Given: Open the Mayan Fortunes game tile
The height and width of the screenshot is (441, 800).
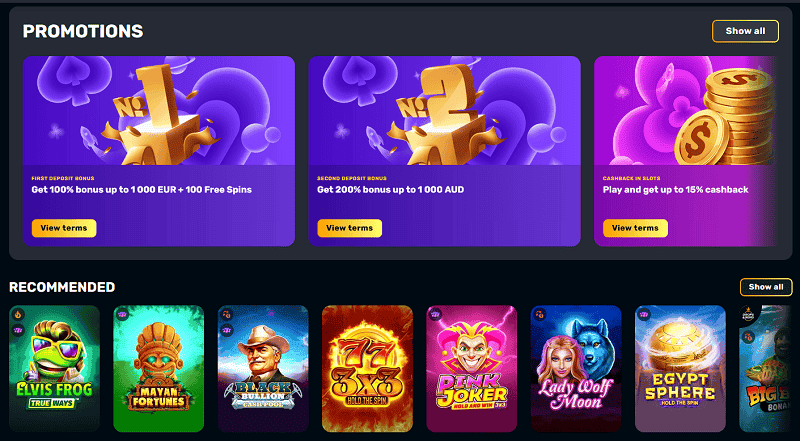Looking at the screenshot, I should [x=159, y=369].
